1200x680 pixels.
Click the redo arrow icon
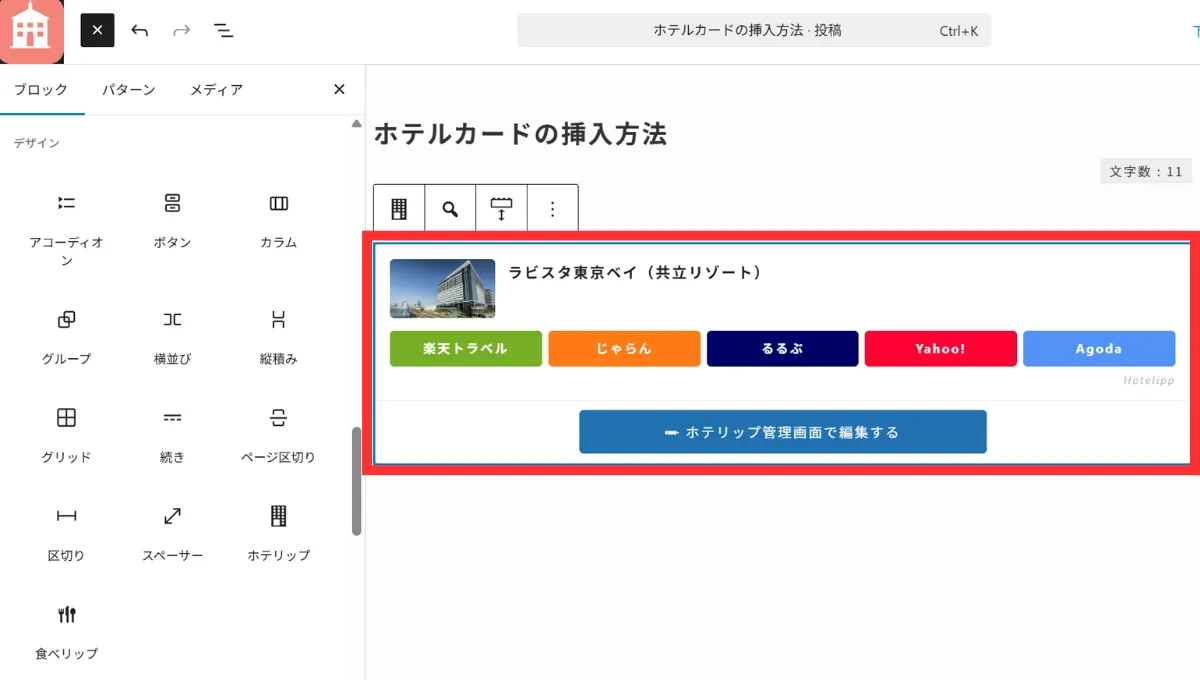[x=181, y=31]
